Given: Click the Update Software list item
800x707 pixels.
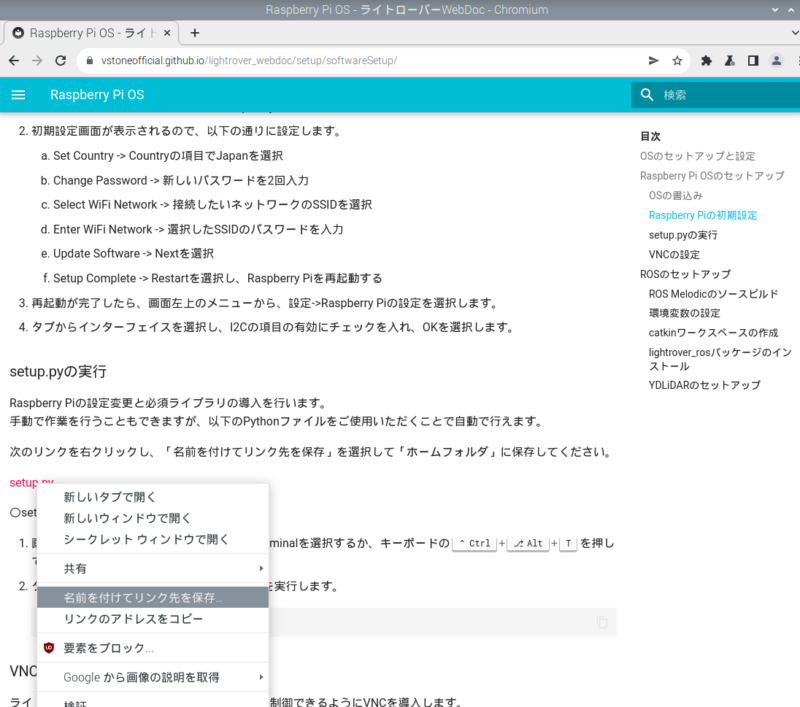Looking at the screenshot, I should [134, 254].
